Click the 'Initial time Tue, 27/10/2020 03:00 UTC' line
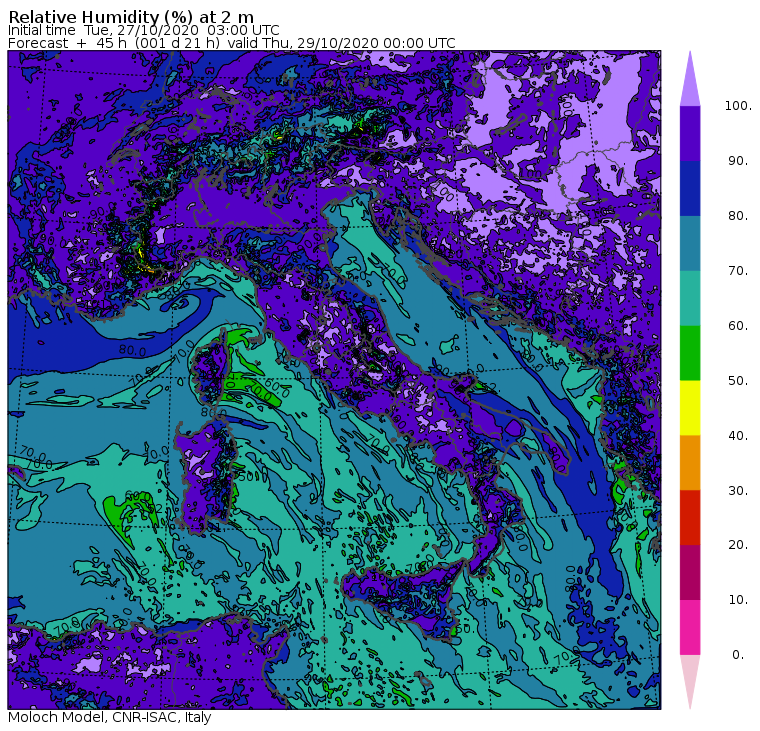 click(x=143, y=30)
